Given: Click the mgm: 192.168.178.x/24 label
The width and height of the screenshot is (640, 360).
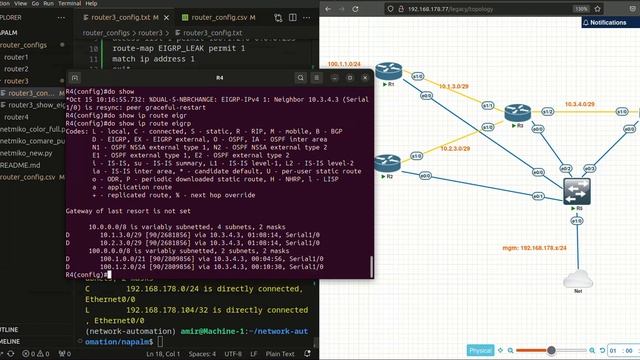Looking at the screenshot, I should tap(534, 248).
